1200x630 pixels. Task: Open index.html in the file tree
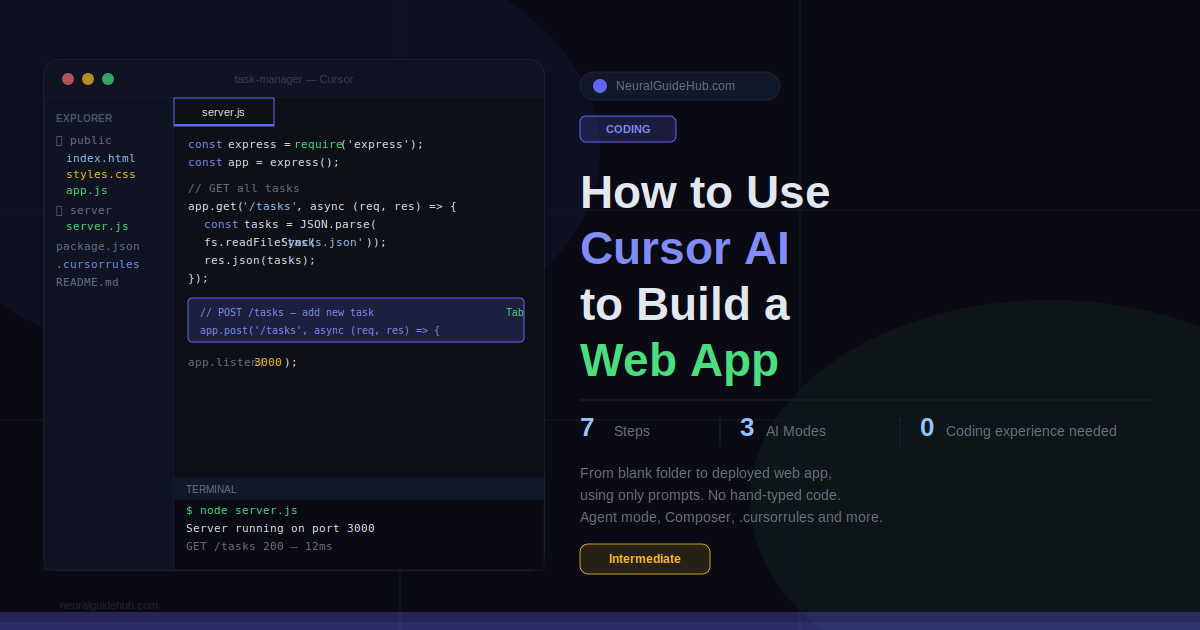point(100,158)
